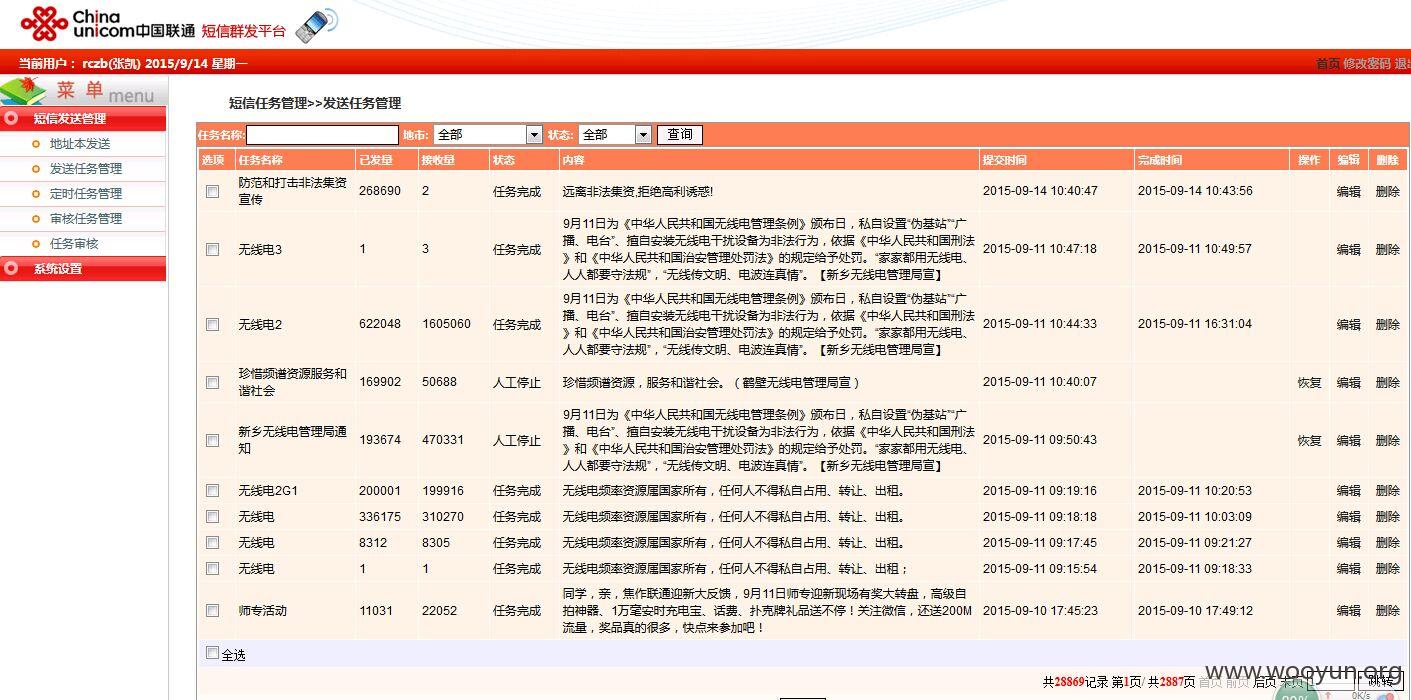Focus the 任务名称 search input field

coord(322,134)
